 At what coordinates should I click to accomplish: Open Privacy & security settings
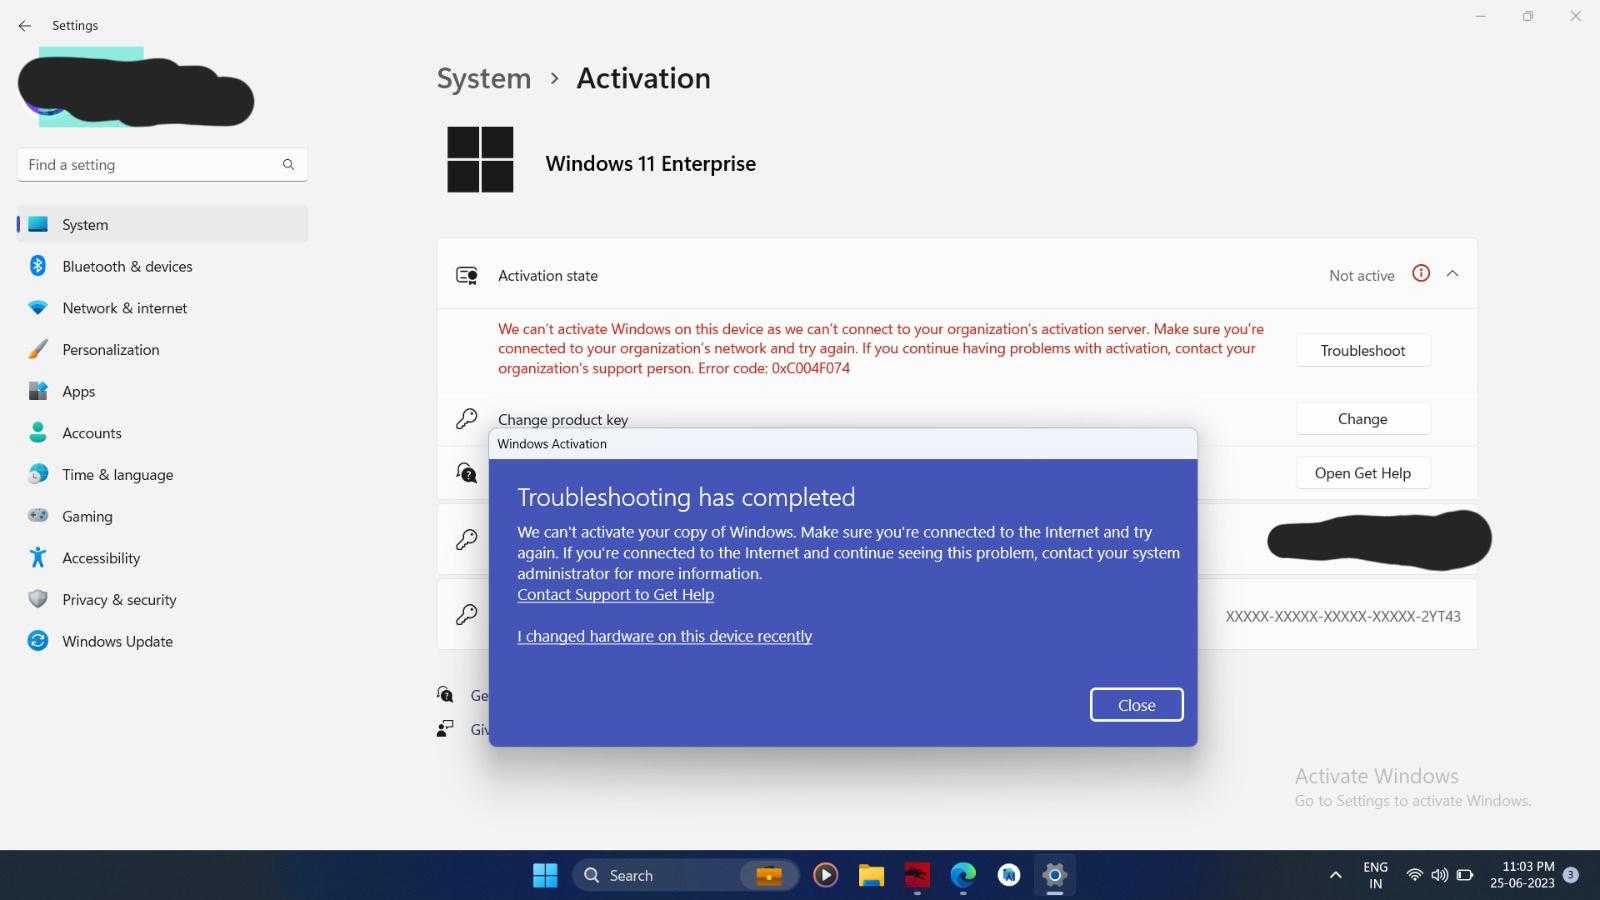point(162,600)
